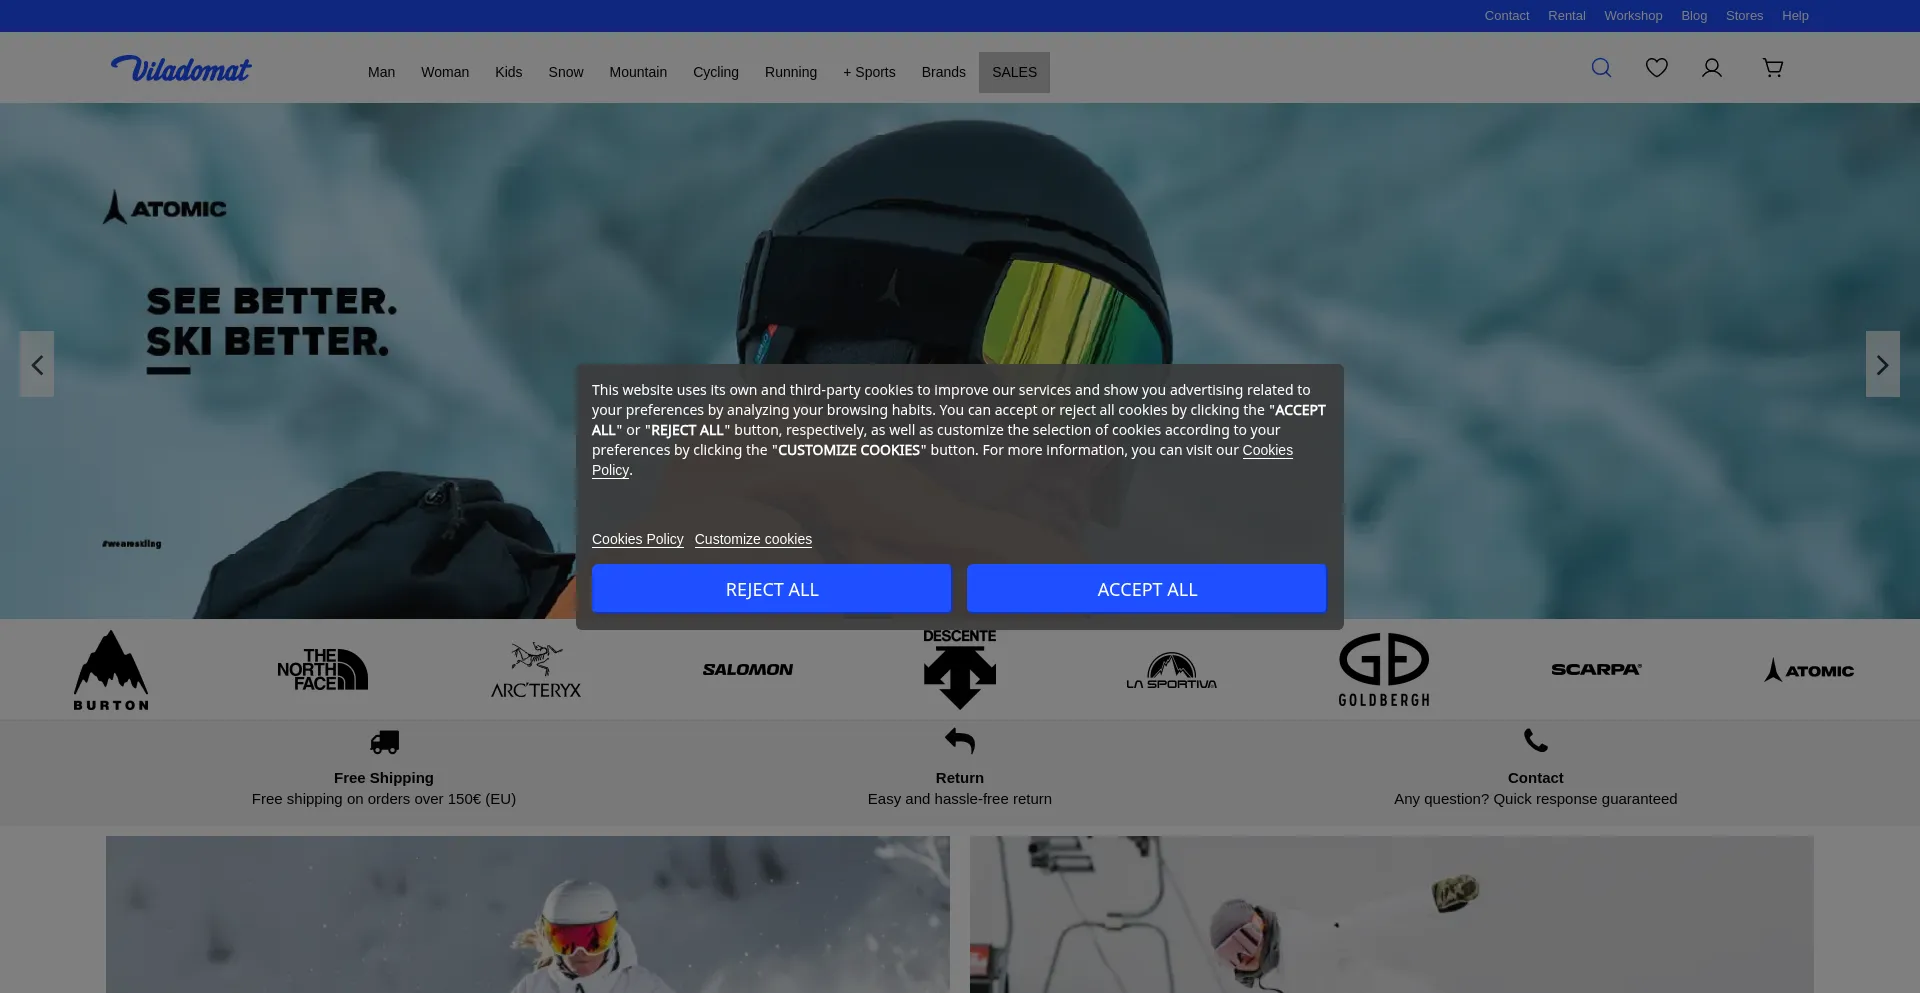Click 'Free shipping on orders over 150€ (EU)'

[384, 799]
